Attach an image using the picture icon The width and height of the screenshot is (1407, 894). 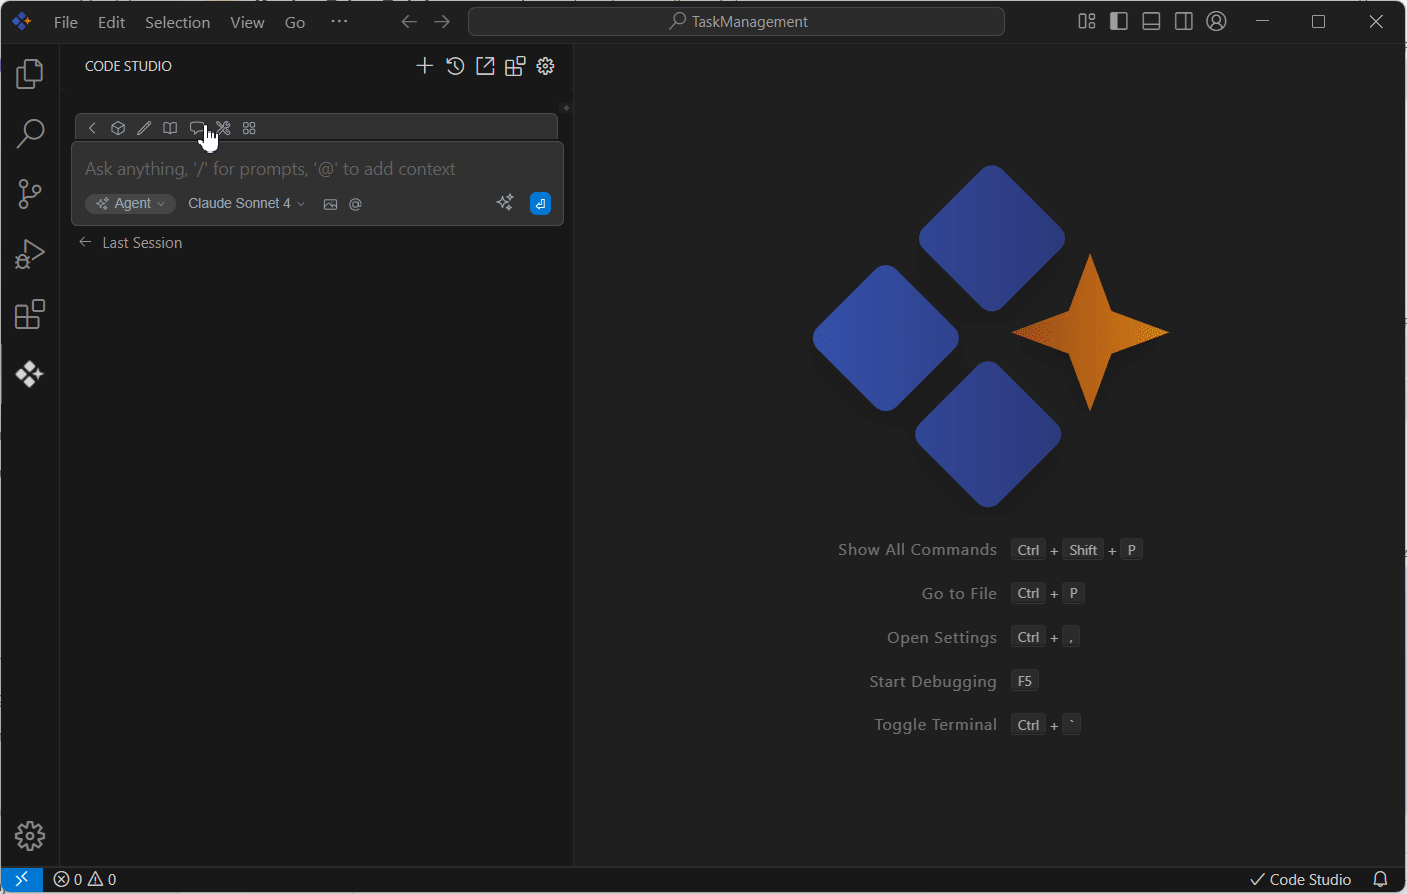coord(330,204)
